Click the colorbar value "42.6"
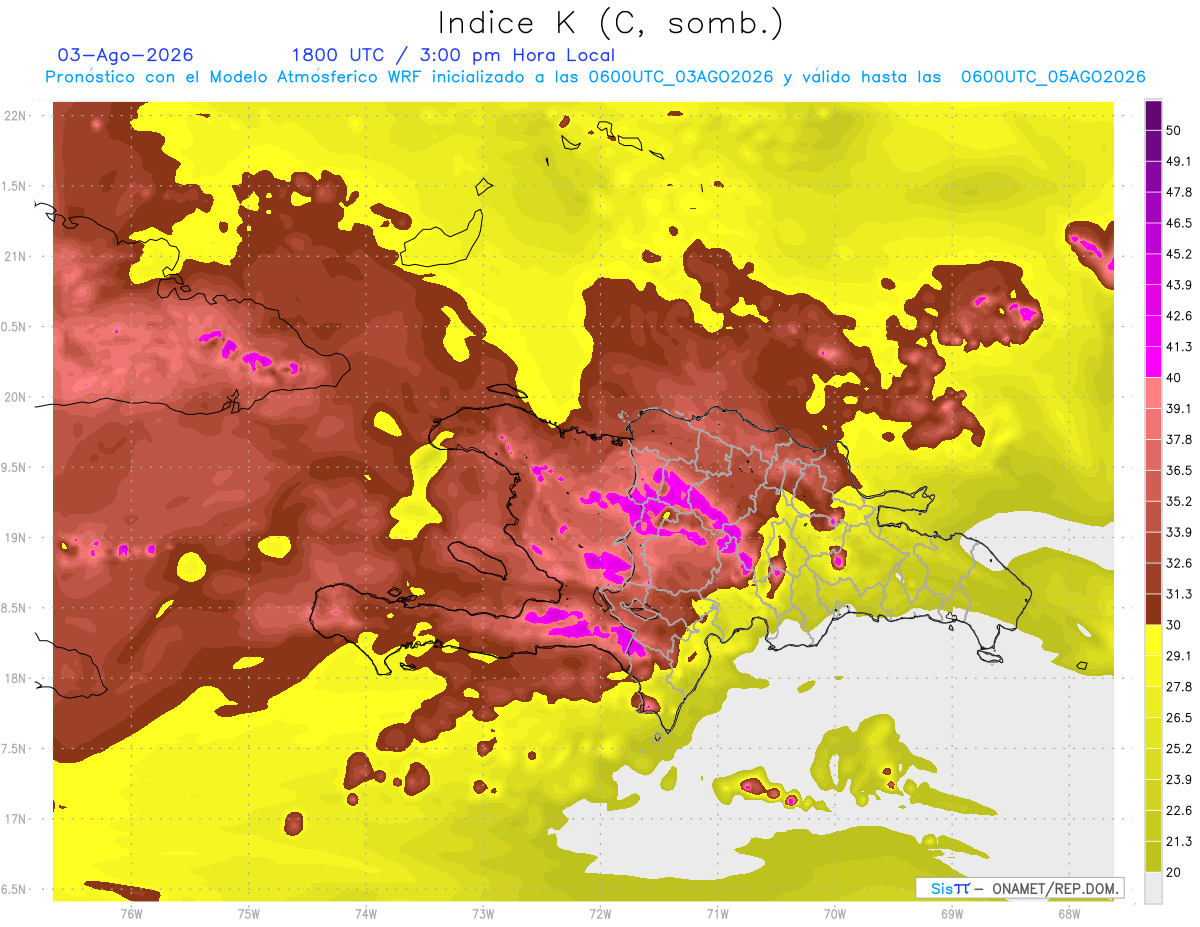Screen dimensions: 1200x927 pyautogui.click(x=1180, y=316)
